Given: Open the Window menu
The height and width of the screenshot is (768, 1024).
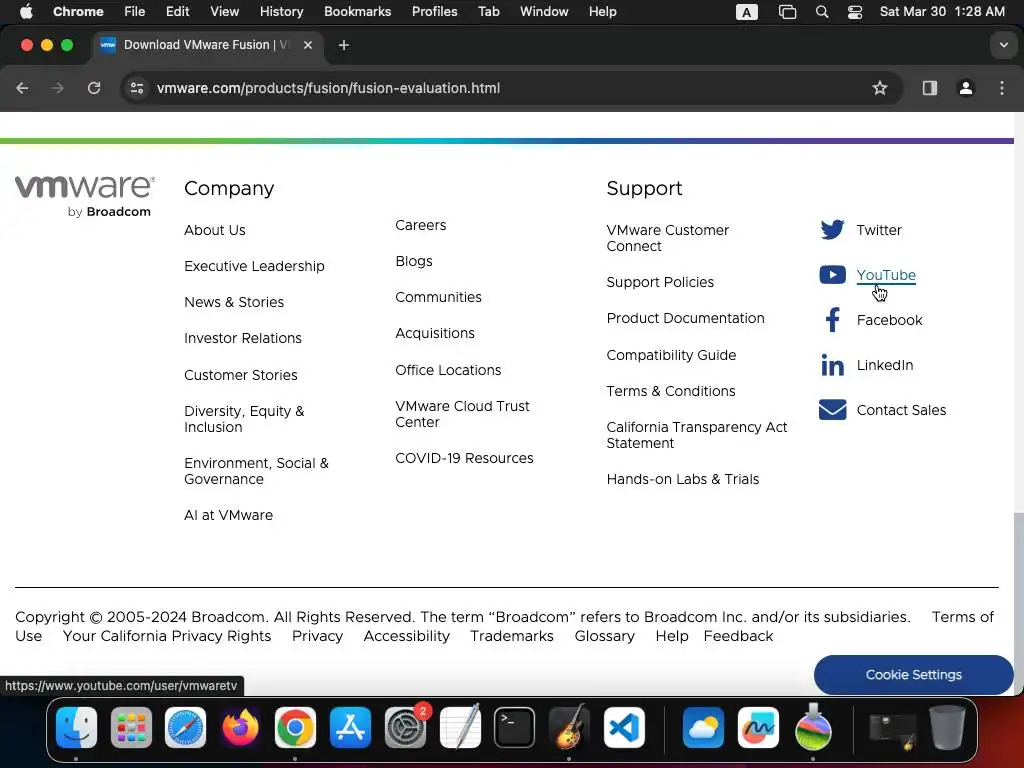Looking at the screenshot, I should pos(544,12).
